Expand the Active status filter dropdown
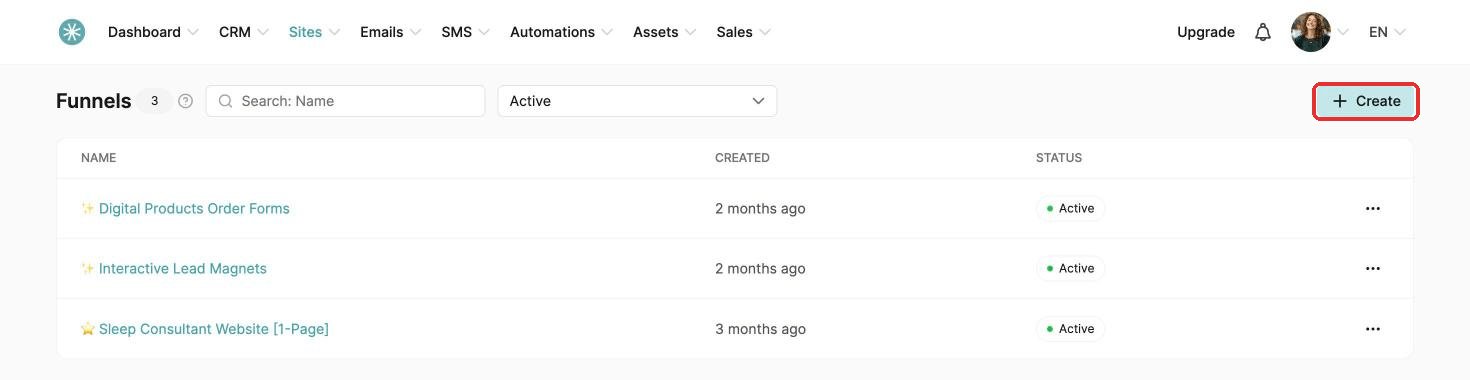1470x380 pixels. [x=637, y=101]
